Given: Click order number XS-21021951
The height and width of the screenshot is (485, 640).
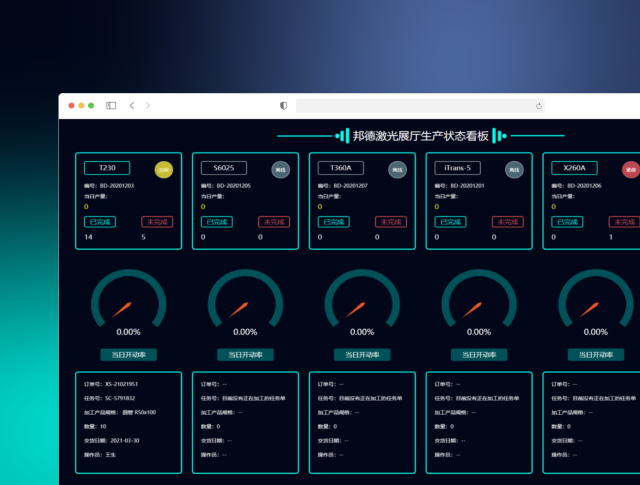Looking at the screenshot, I should click(x=121, y=384).
